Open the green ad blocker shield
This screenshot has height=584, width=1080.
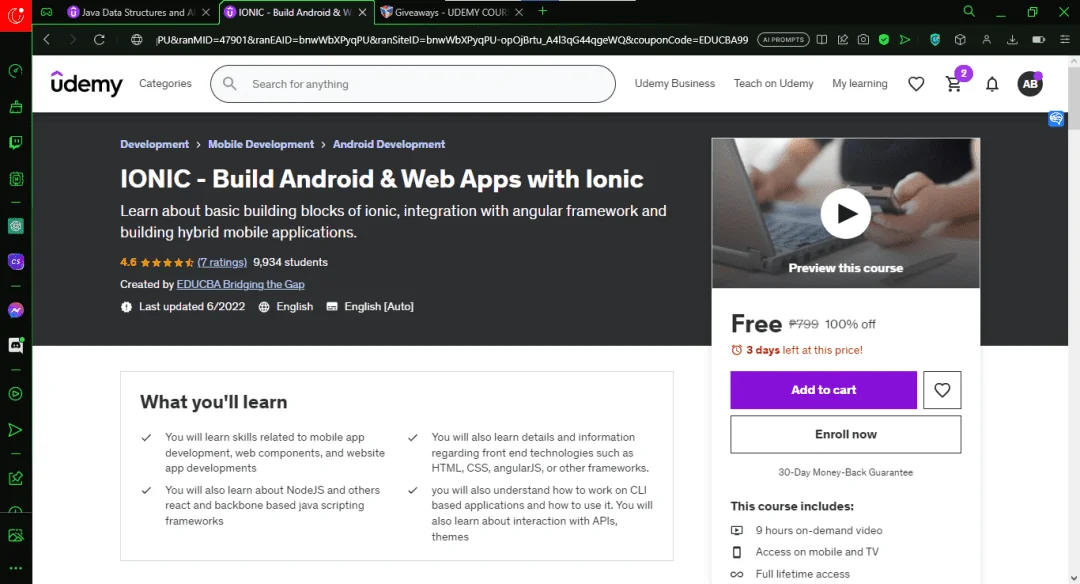point(884,40)
